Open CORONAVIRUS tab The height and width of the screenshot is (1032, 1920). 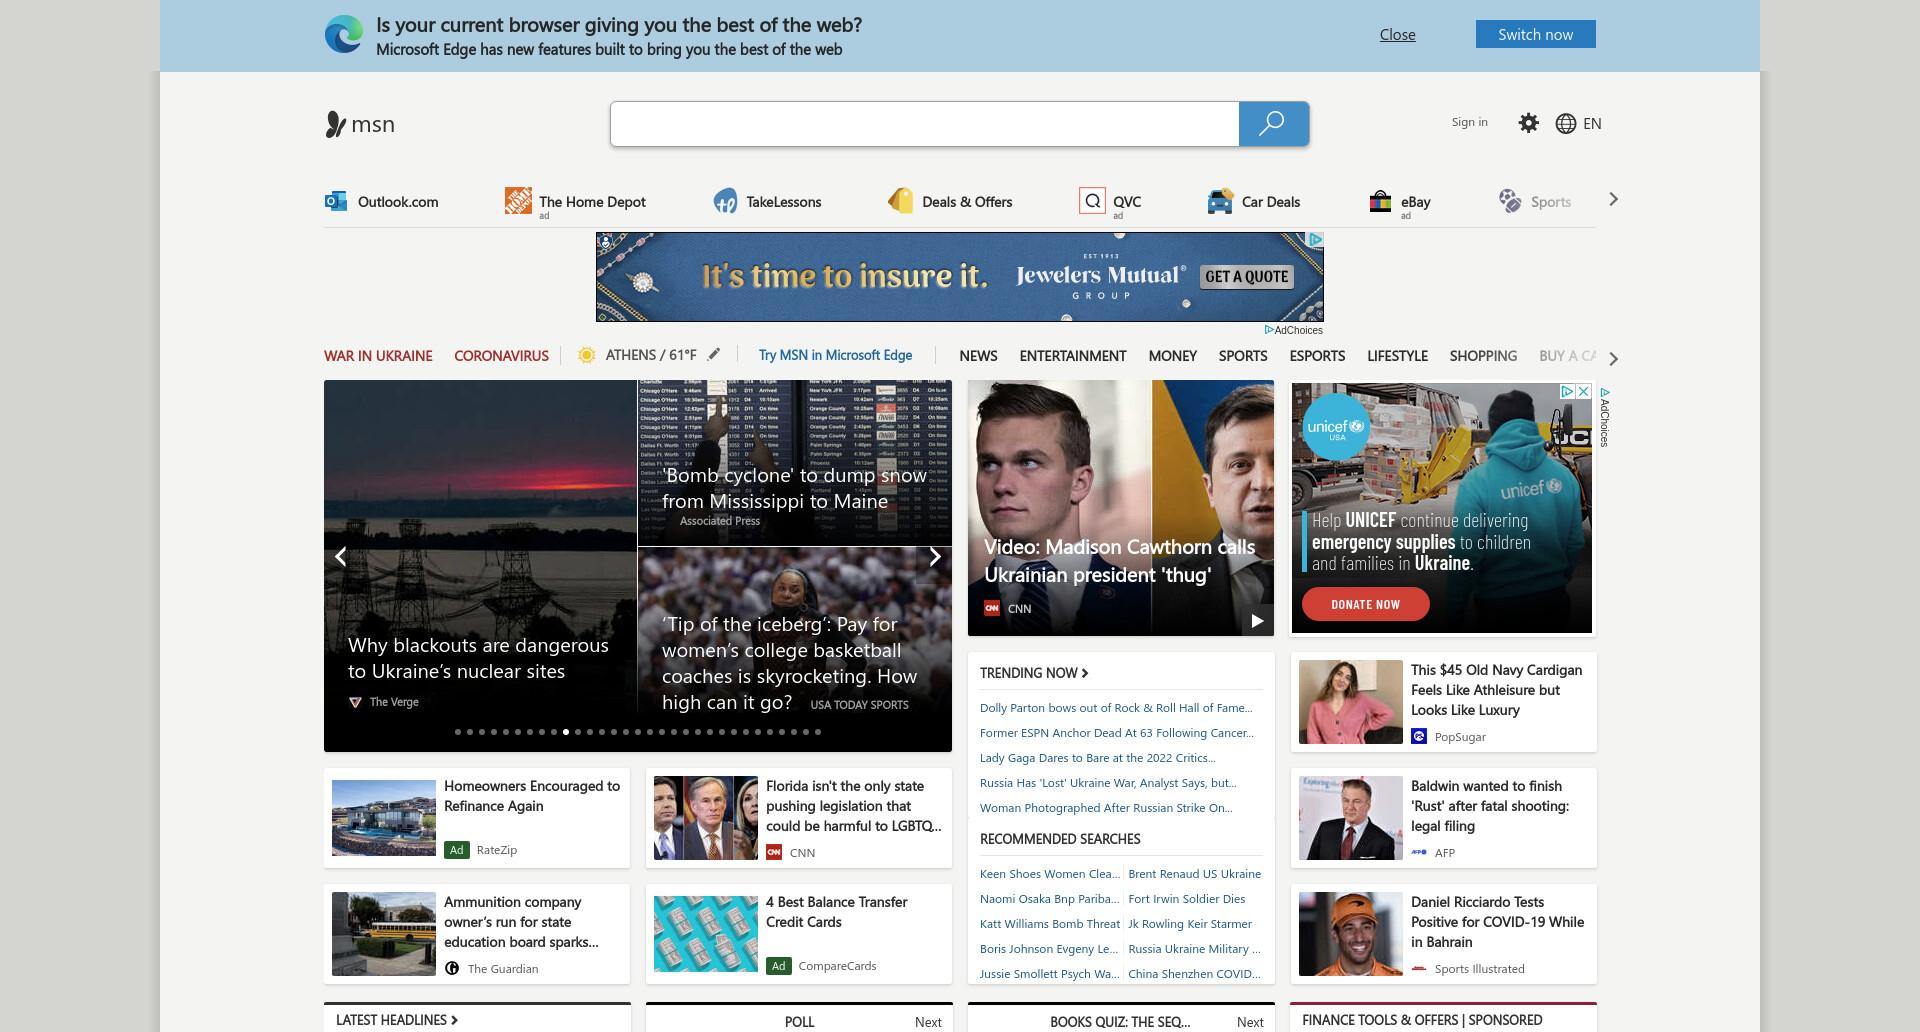(501, 356)
